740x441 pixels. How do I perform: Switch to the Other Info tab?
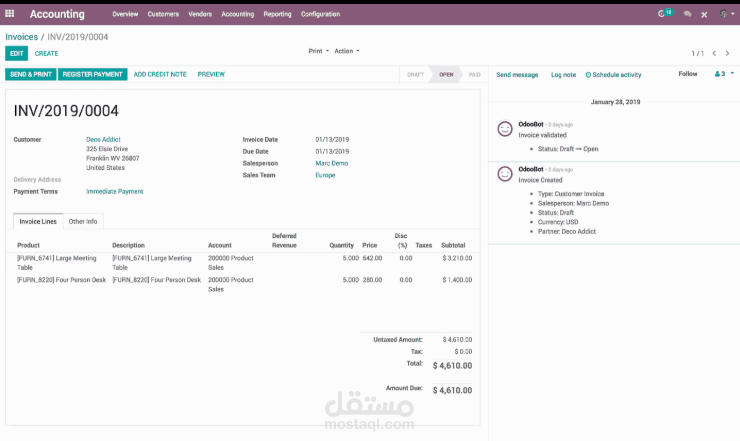point(83,221)
